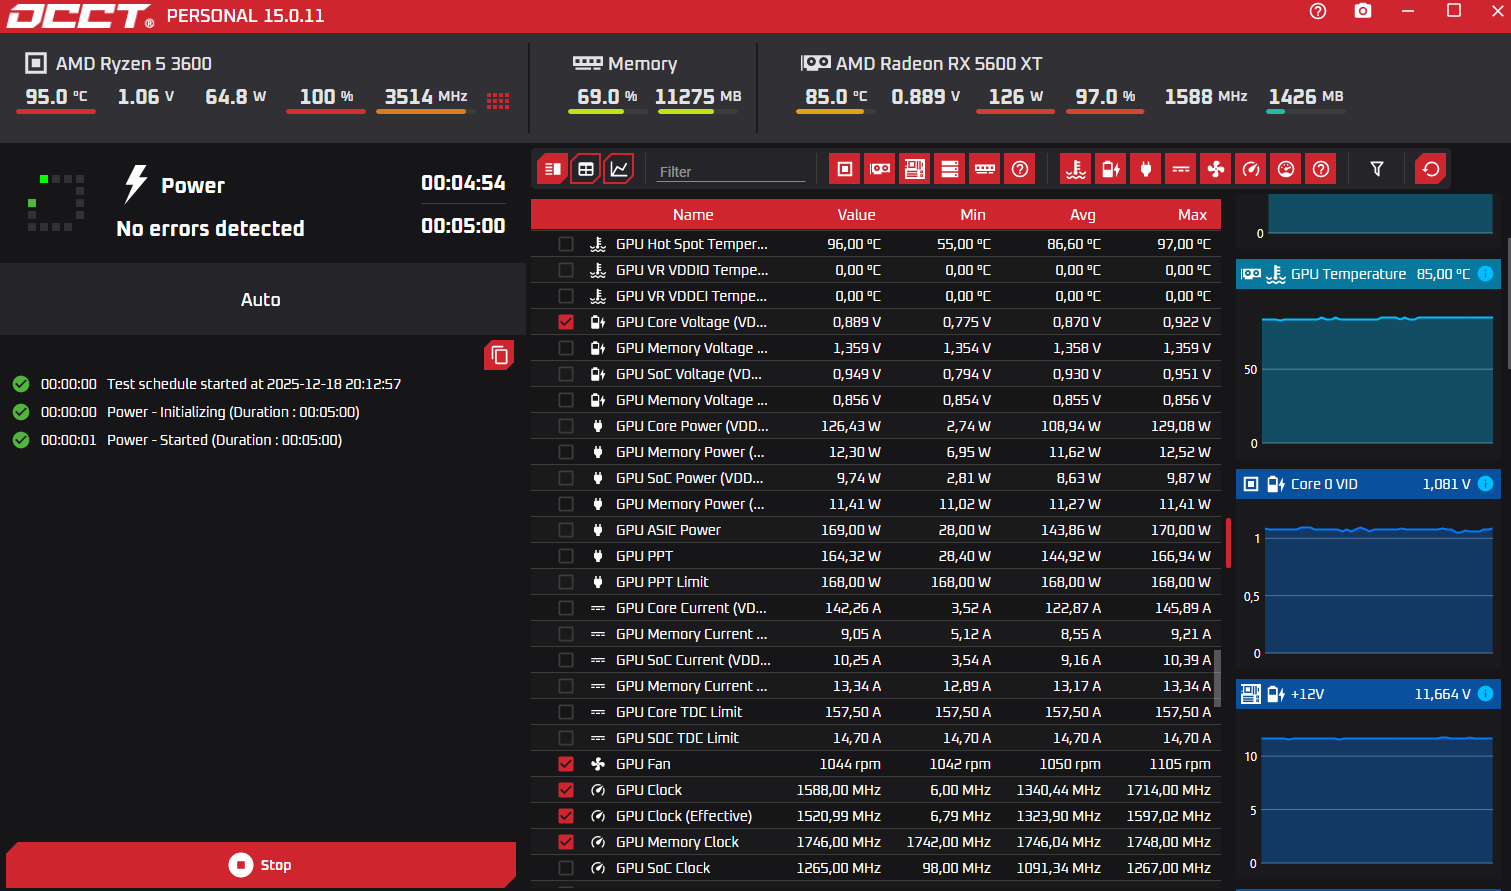Reset min/max values with refresh icon
The width and height of the screenshot is (1511, 891).
tap(1431, 170)
